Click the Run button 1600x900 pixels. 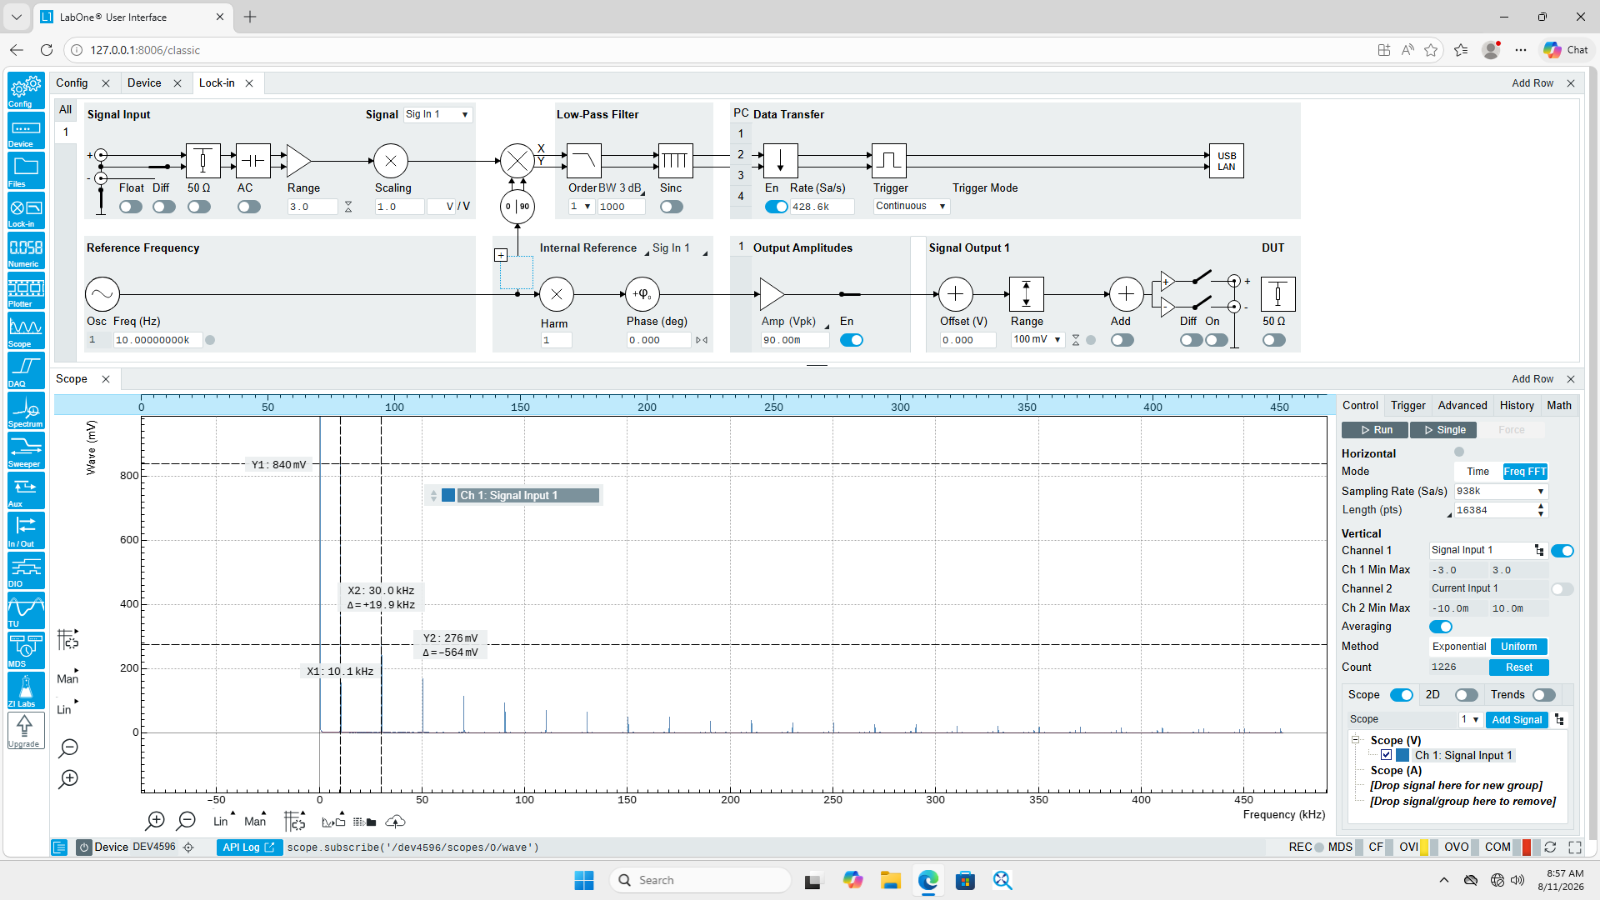pos(1375,430)
